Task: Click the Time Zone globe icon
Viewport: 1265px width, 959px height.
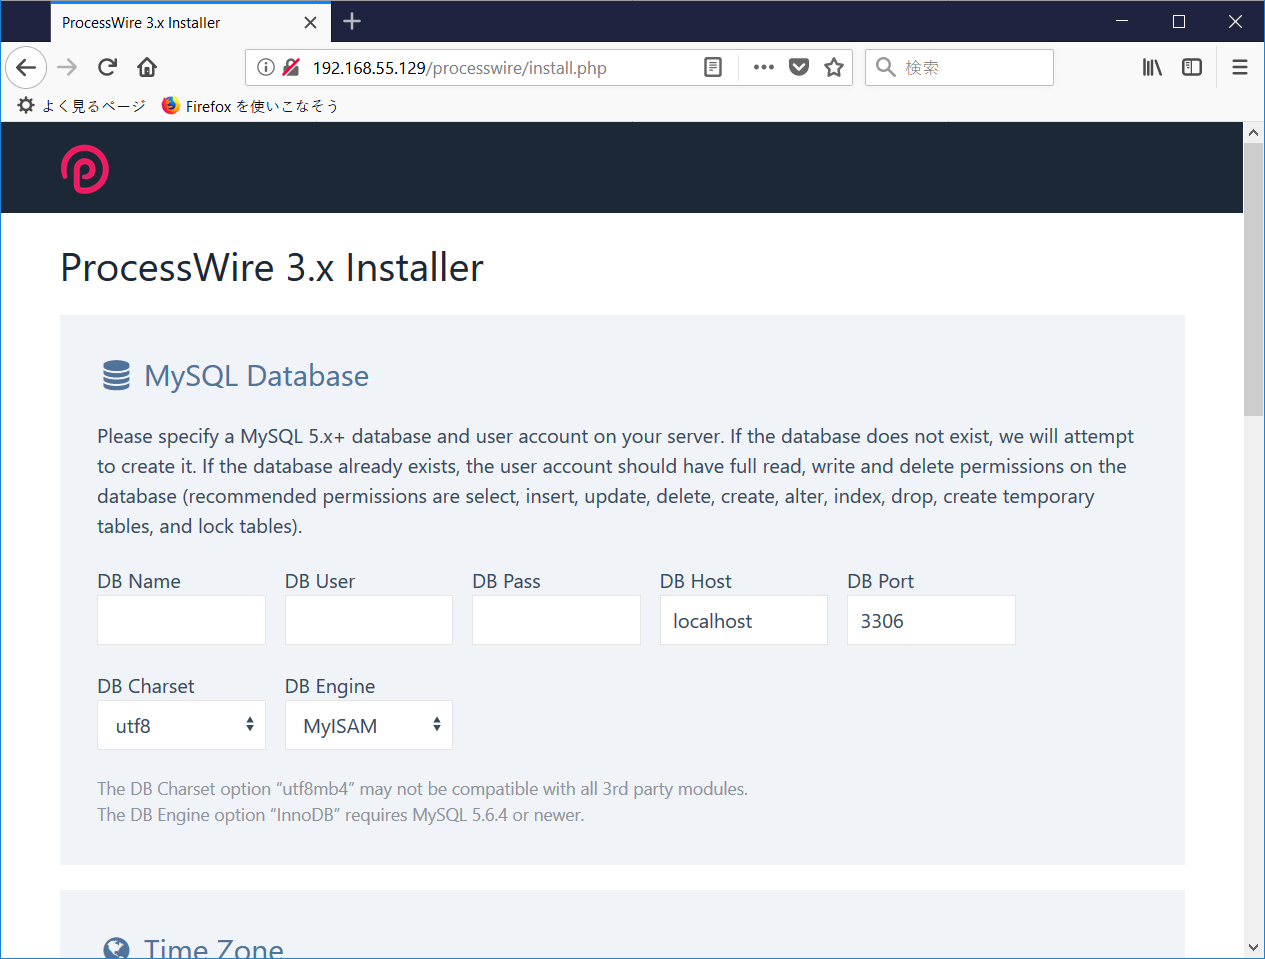Action: pos(116,948)
